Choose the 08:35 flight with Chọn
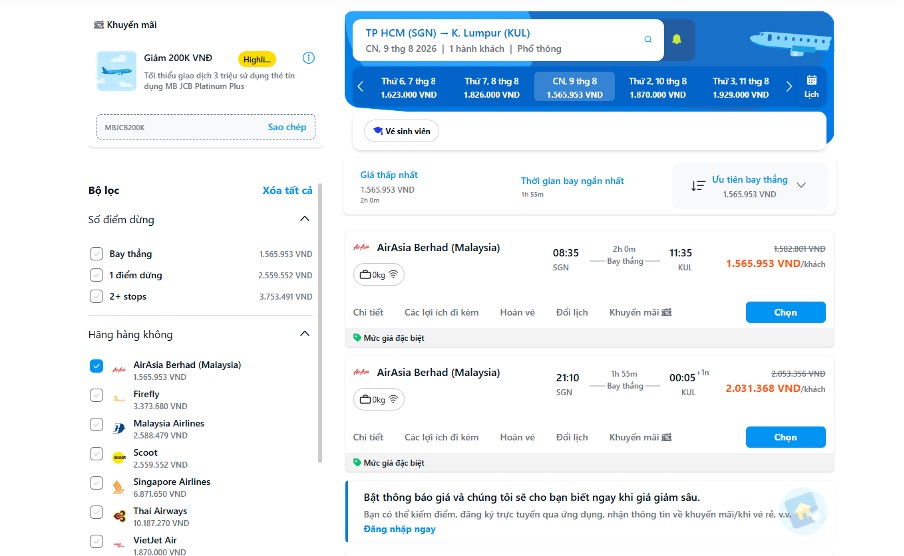Image resolution: width=904 pixels, height=556 pixels. click(785, 312)
